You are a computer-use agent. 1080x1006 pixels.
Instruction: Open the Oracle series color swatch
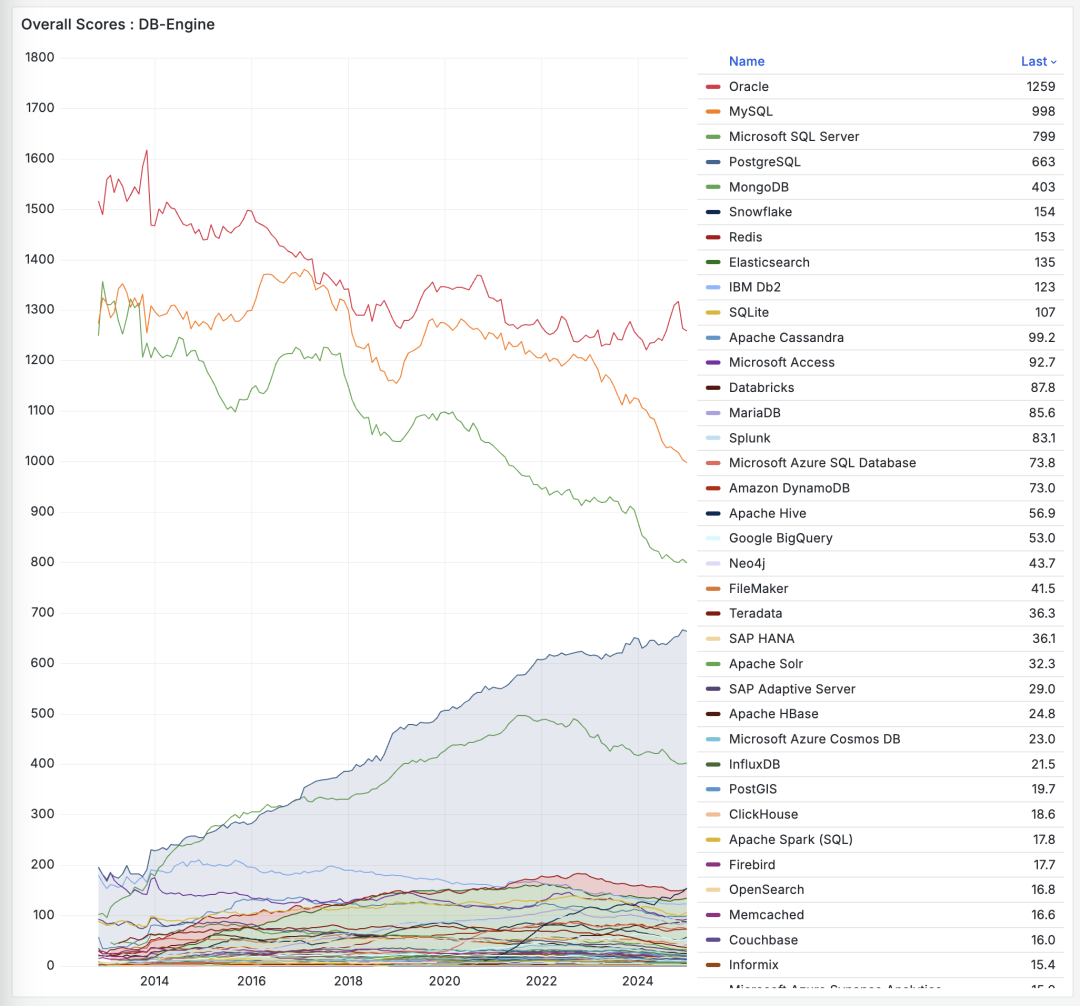point(713,87)
